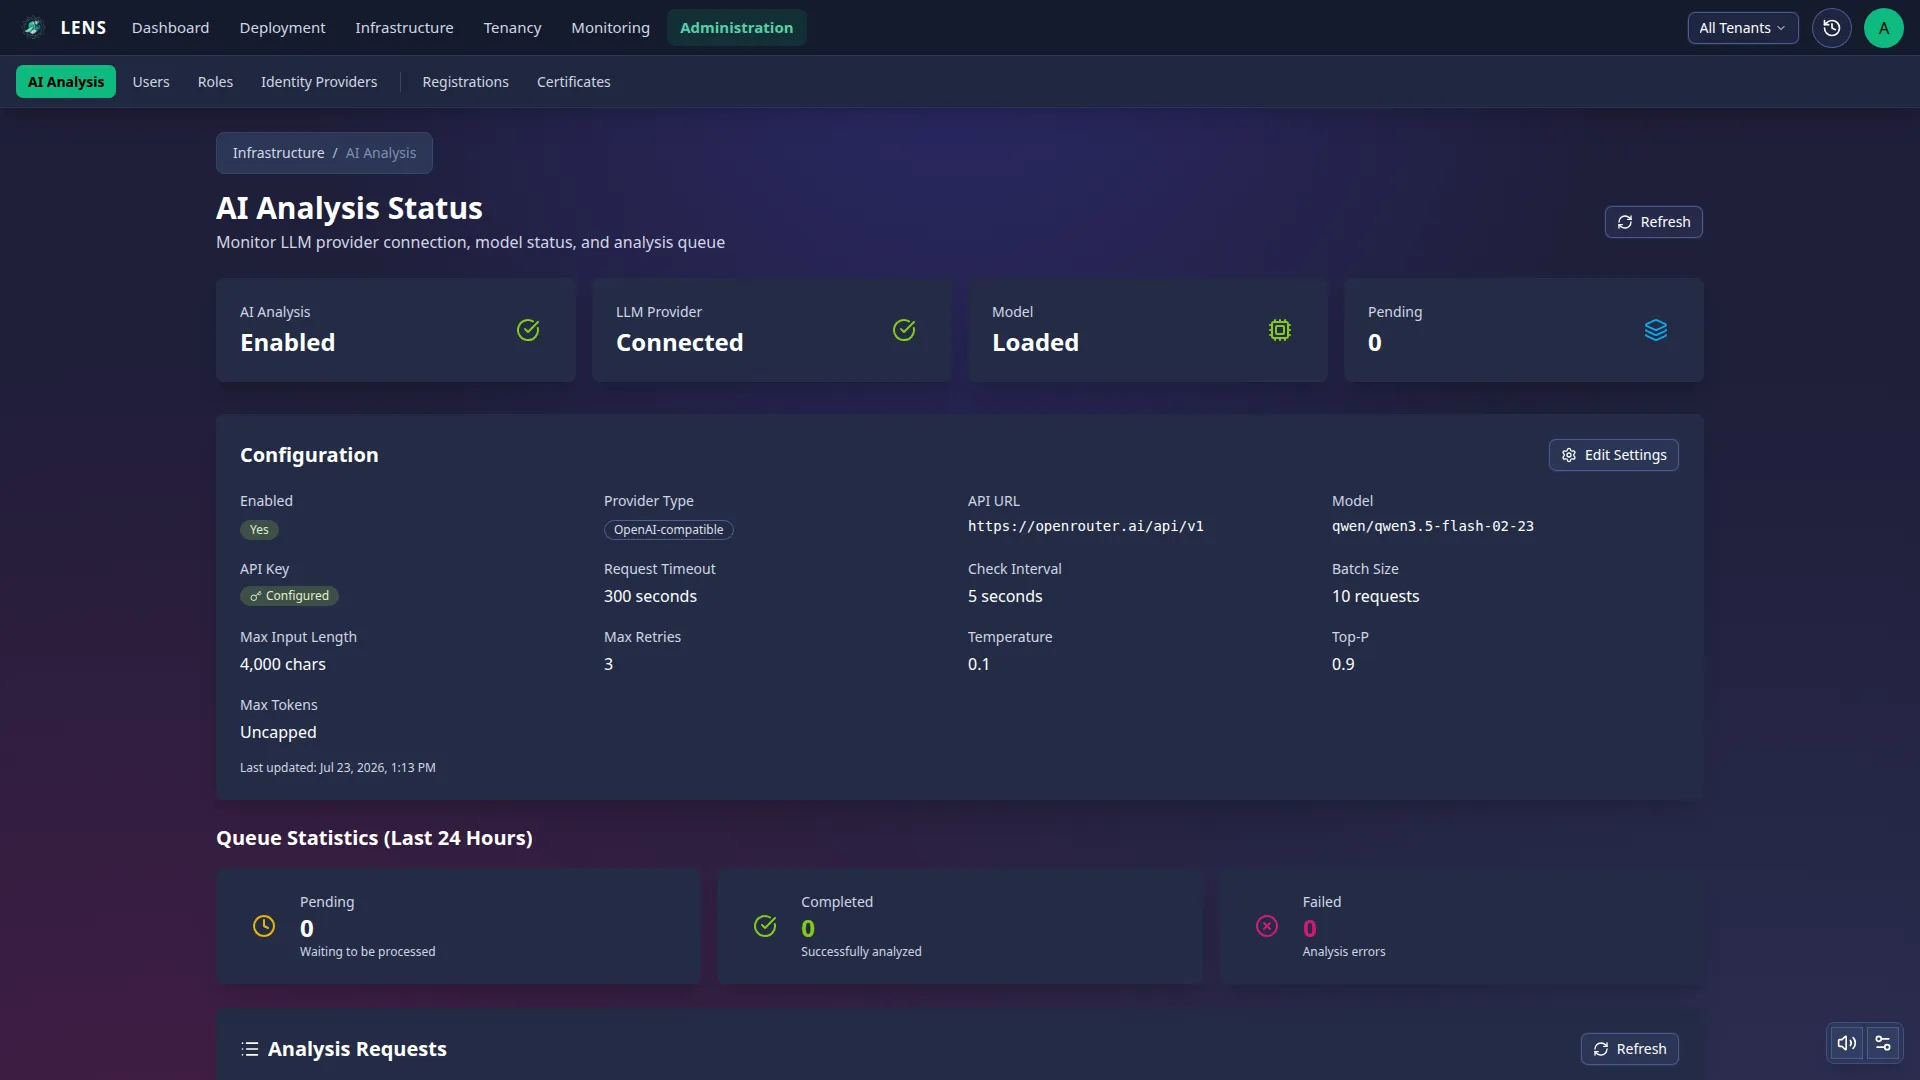Viewport: 1920px width, 1080px height.
Task: Toggle the sound speaker icon
Action: (1847, 1043)
